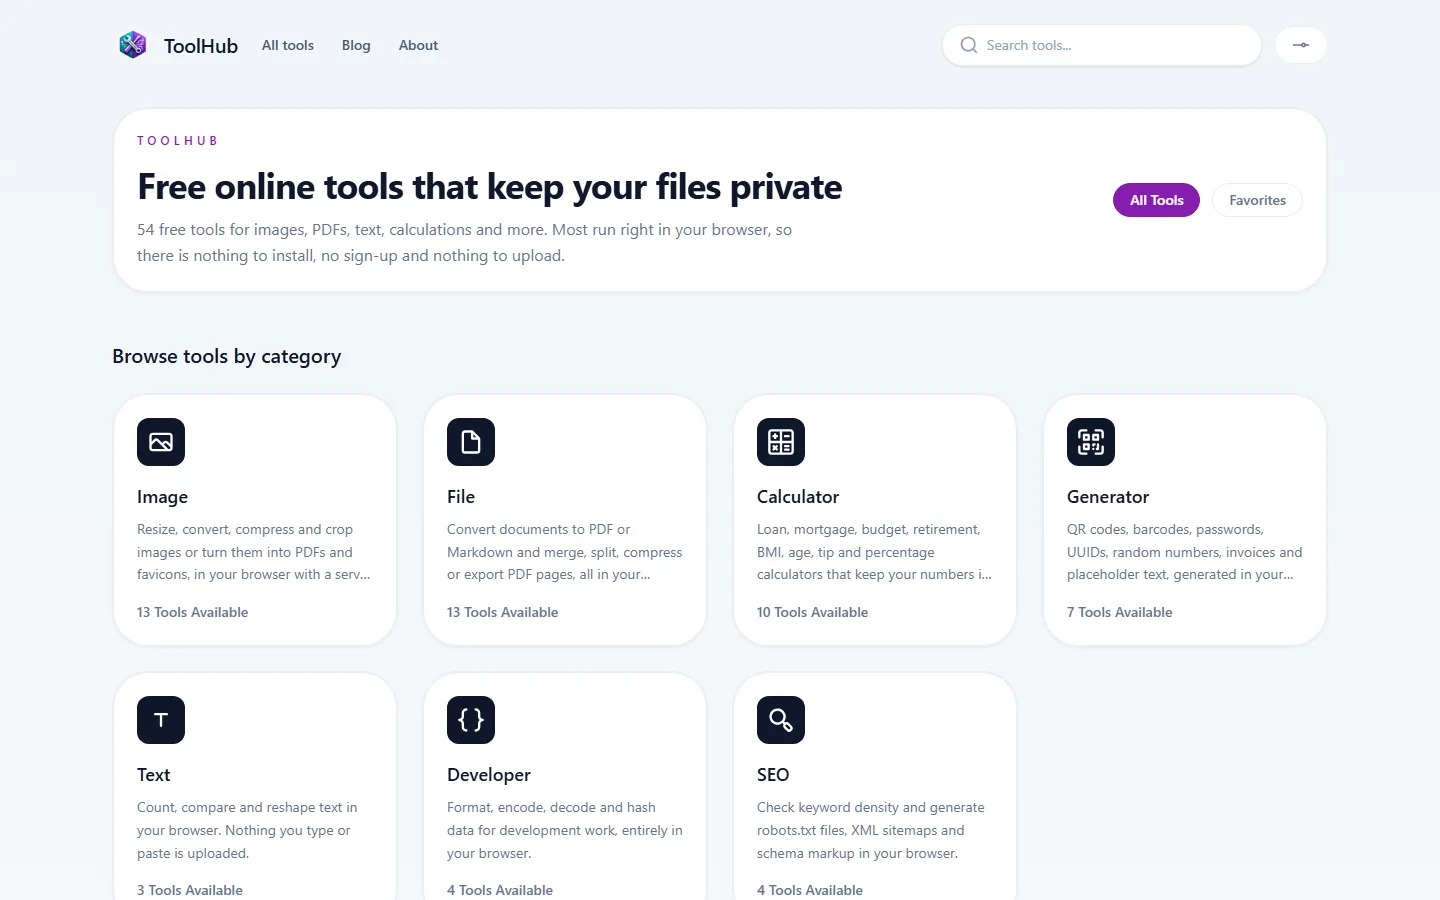Click the 'Browse tools by category' heading
Screen dimensions: 1440x900
[227, 357]
